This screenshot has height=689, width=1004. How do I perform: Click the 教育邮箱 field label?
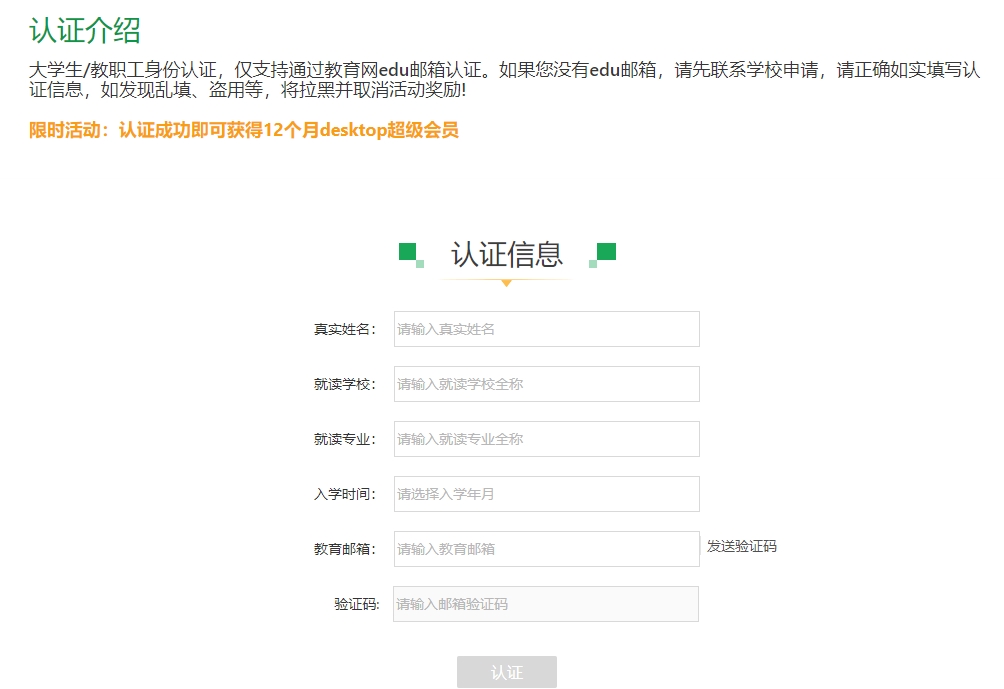tap(345, 550)
